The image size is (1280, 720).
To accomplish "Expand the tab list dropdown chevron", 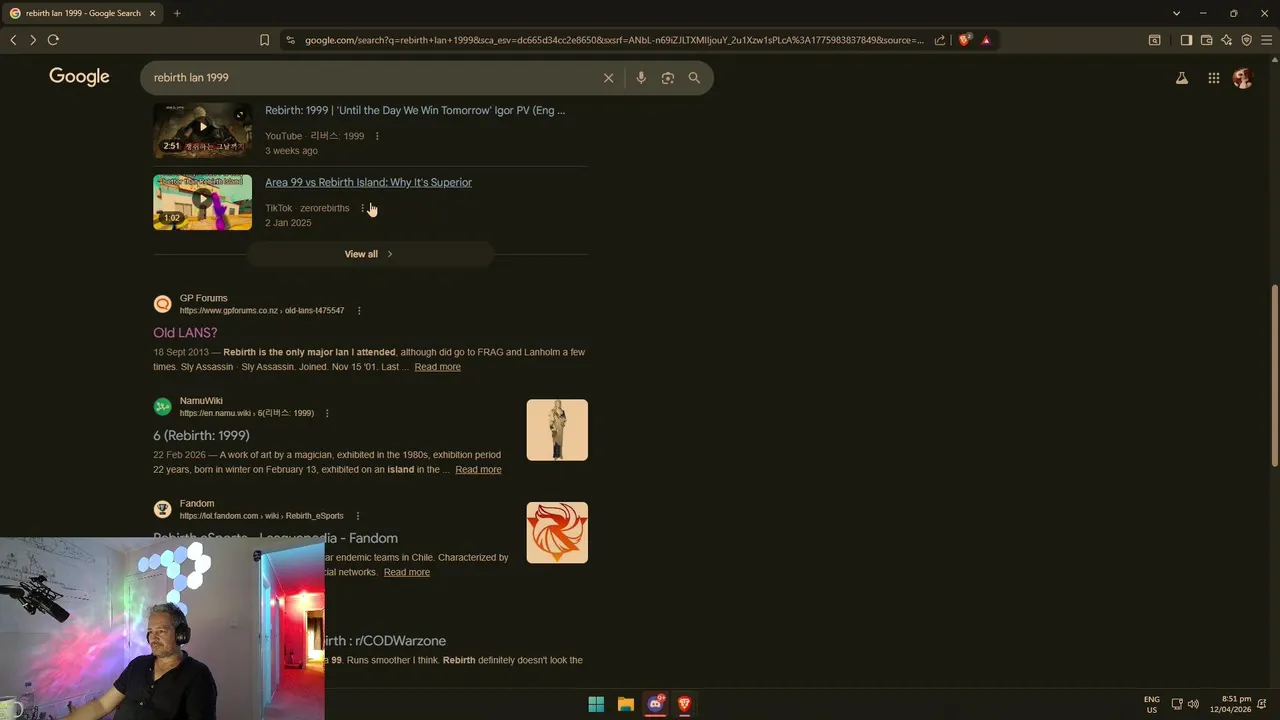I will pos(1176,13).
